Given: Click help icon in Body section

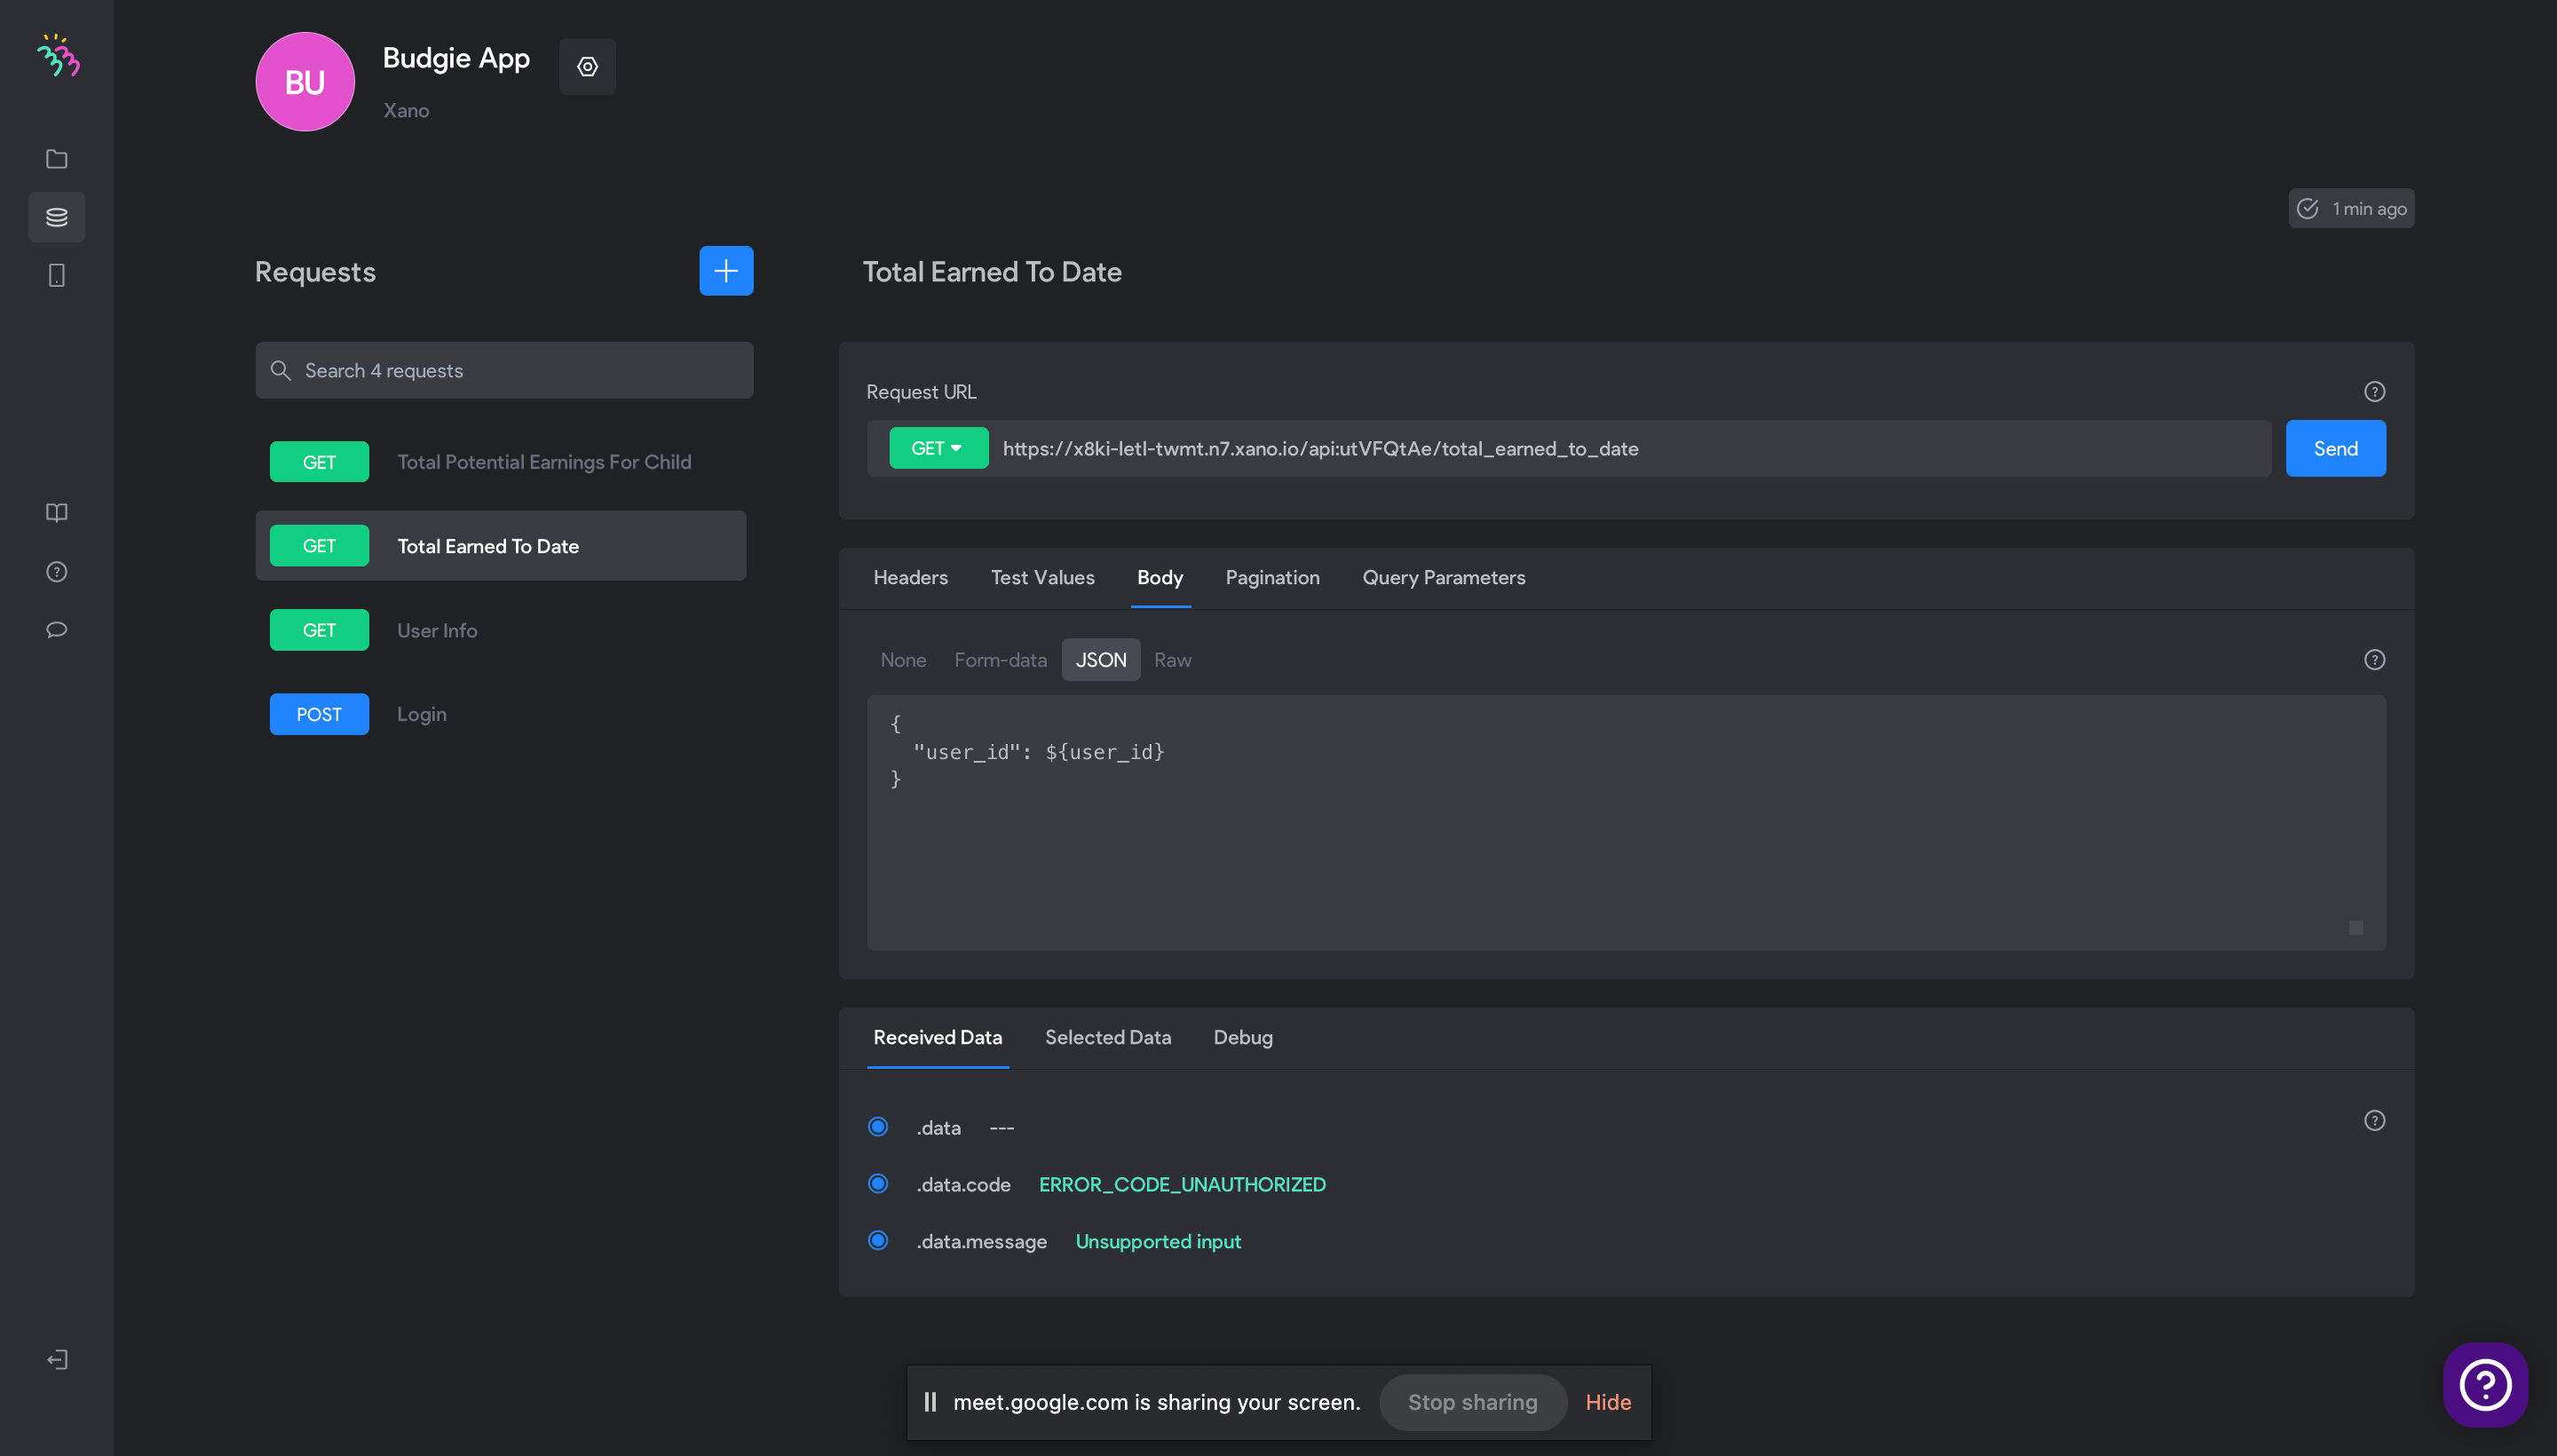Looking at the screenshot, I should pos(2375,660).
